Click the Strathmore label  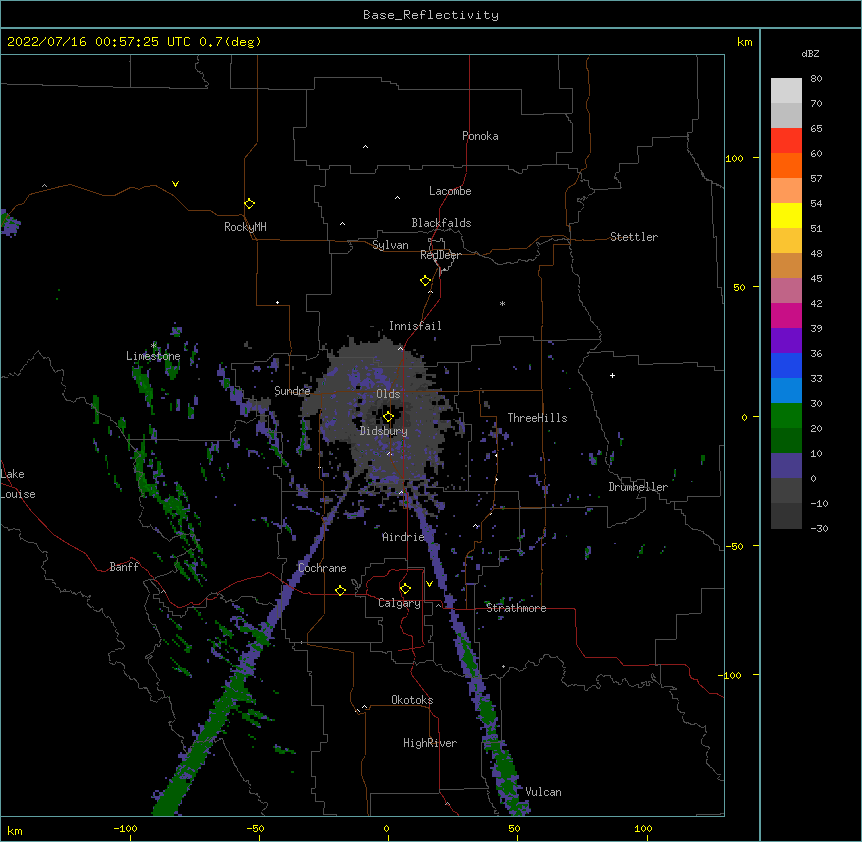516,608
